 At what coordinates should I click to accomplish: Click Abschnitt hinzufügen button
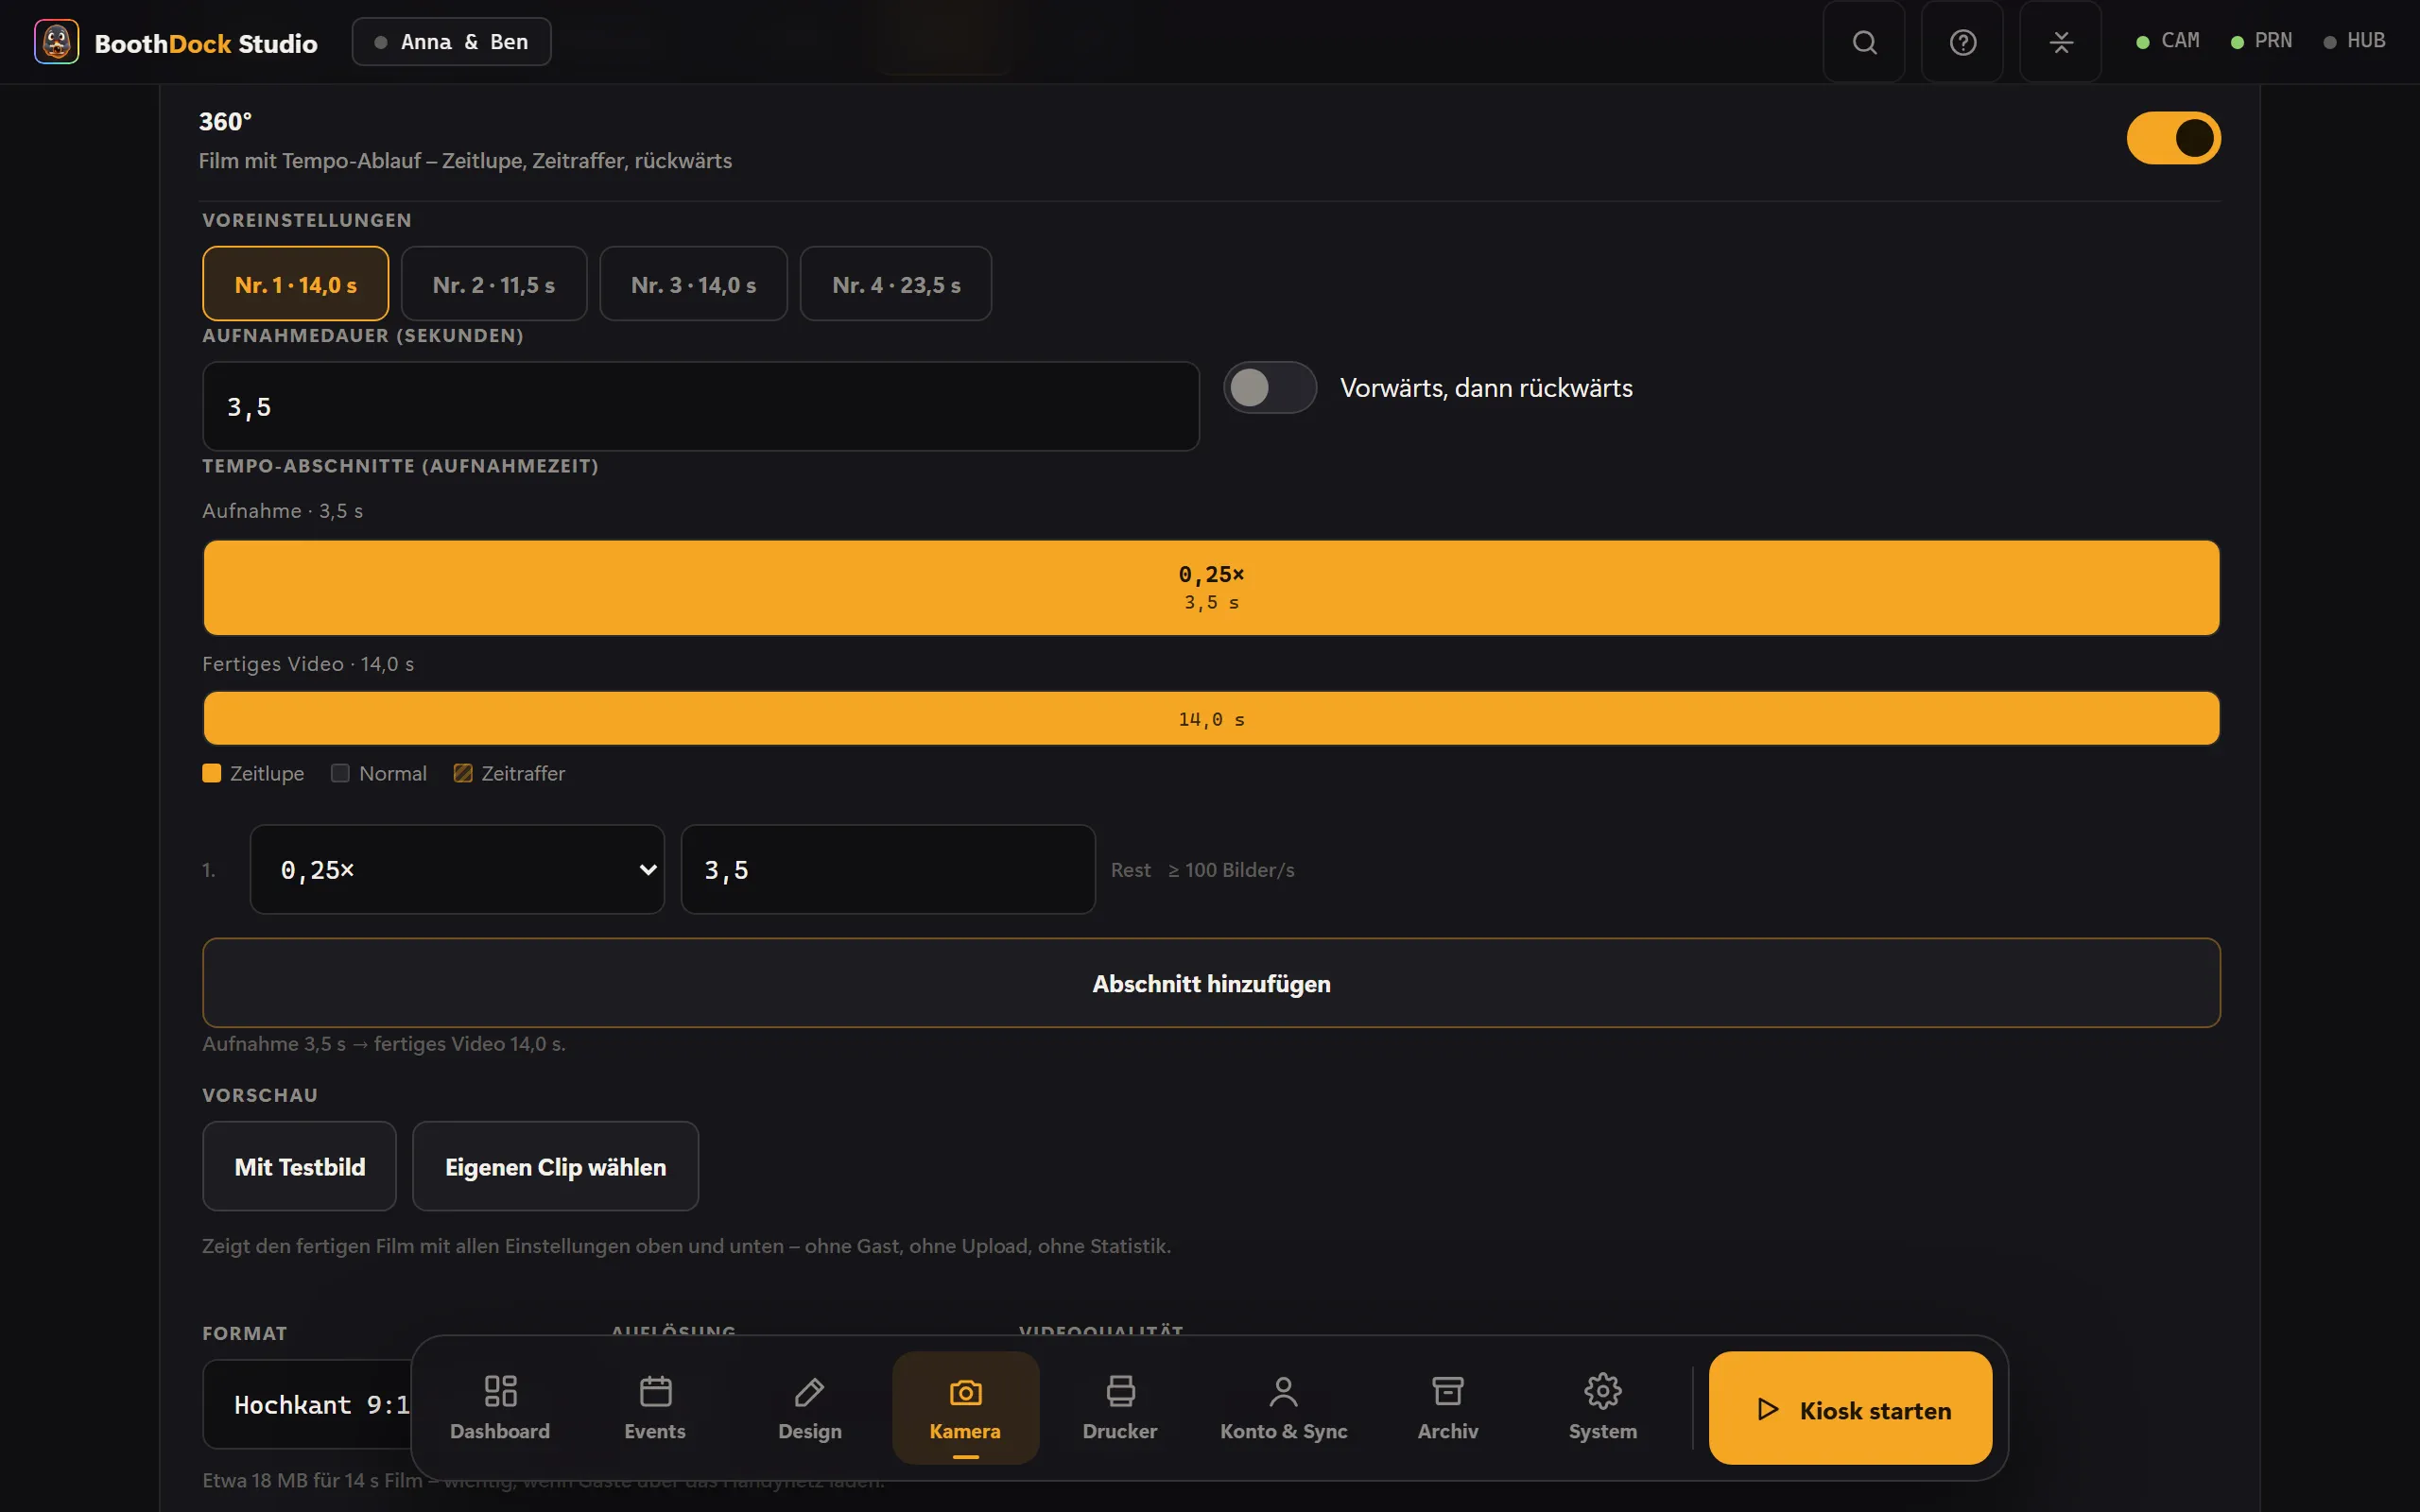click(x=1211, y=983)
